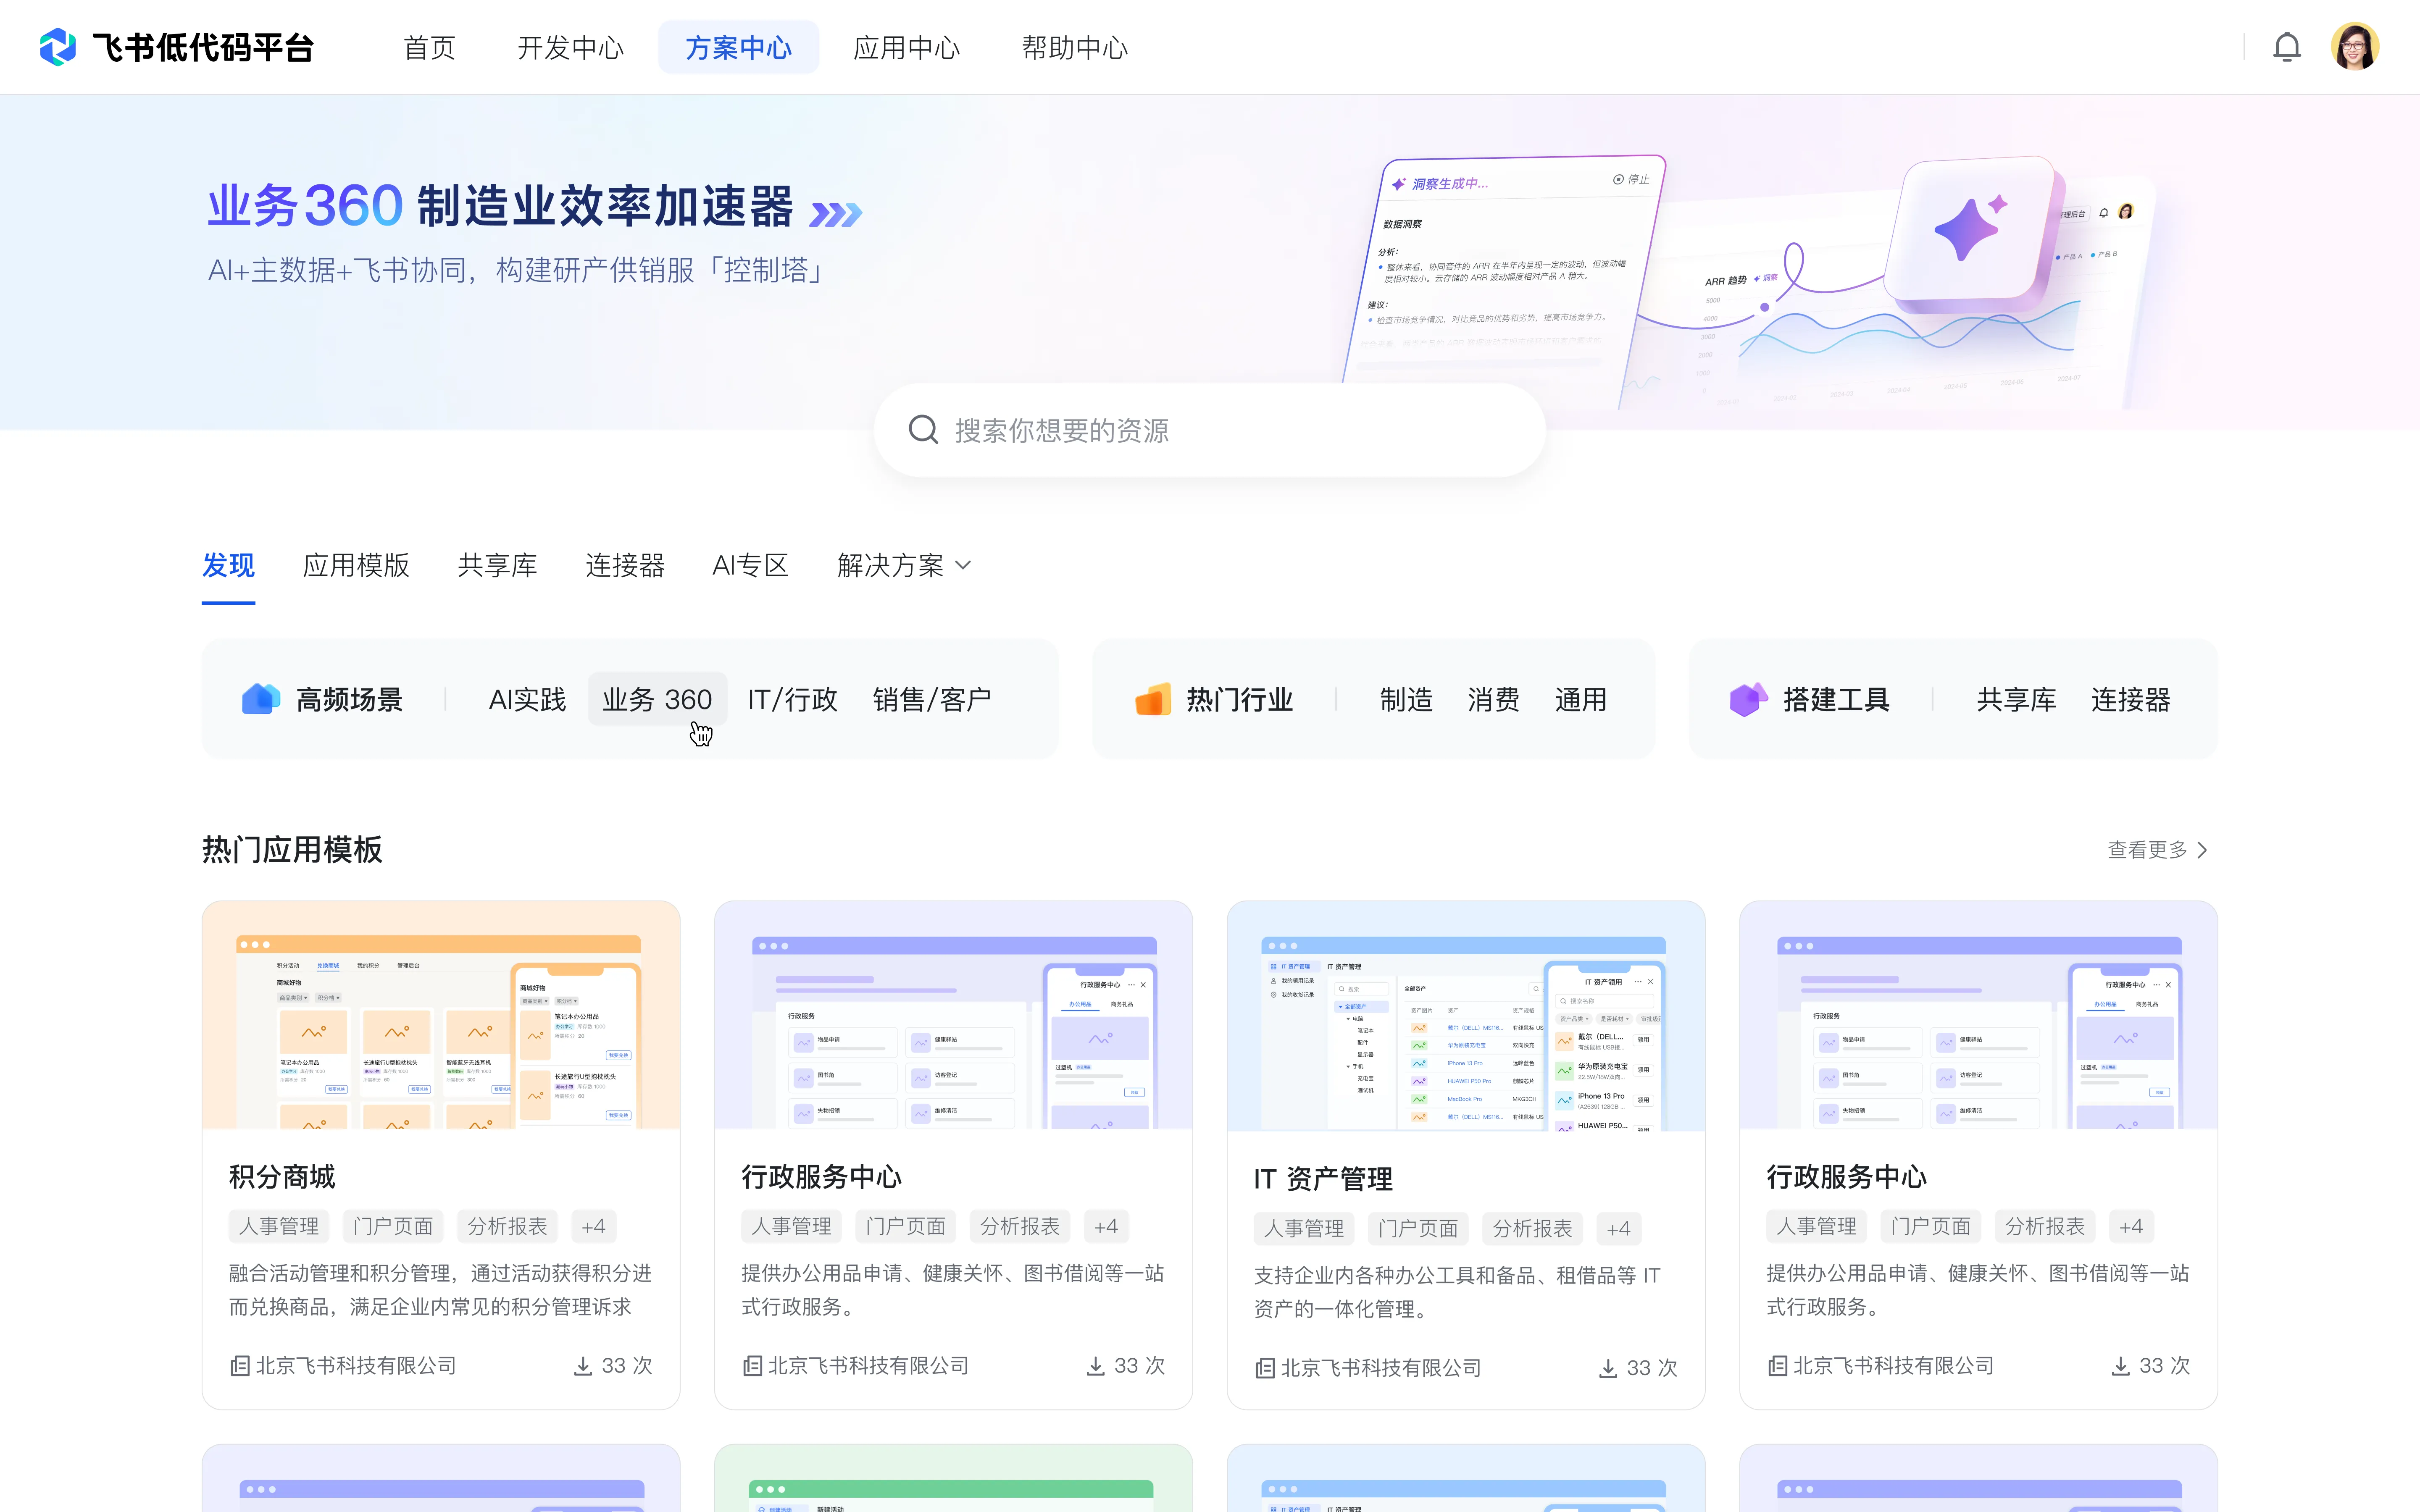Click the sparkle AI icon in the banner

pyautogui.click(x=1970, y=228)
